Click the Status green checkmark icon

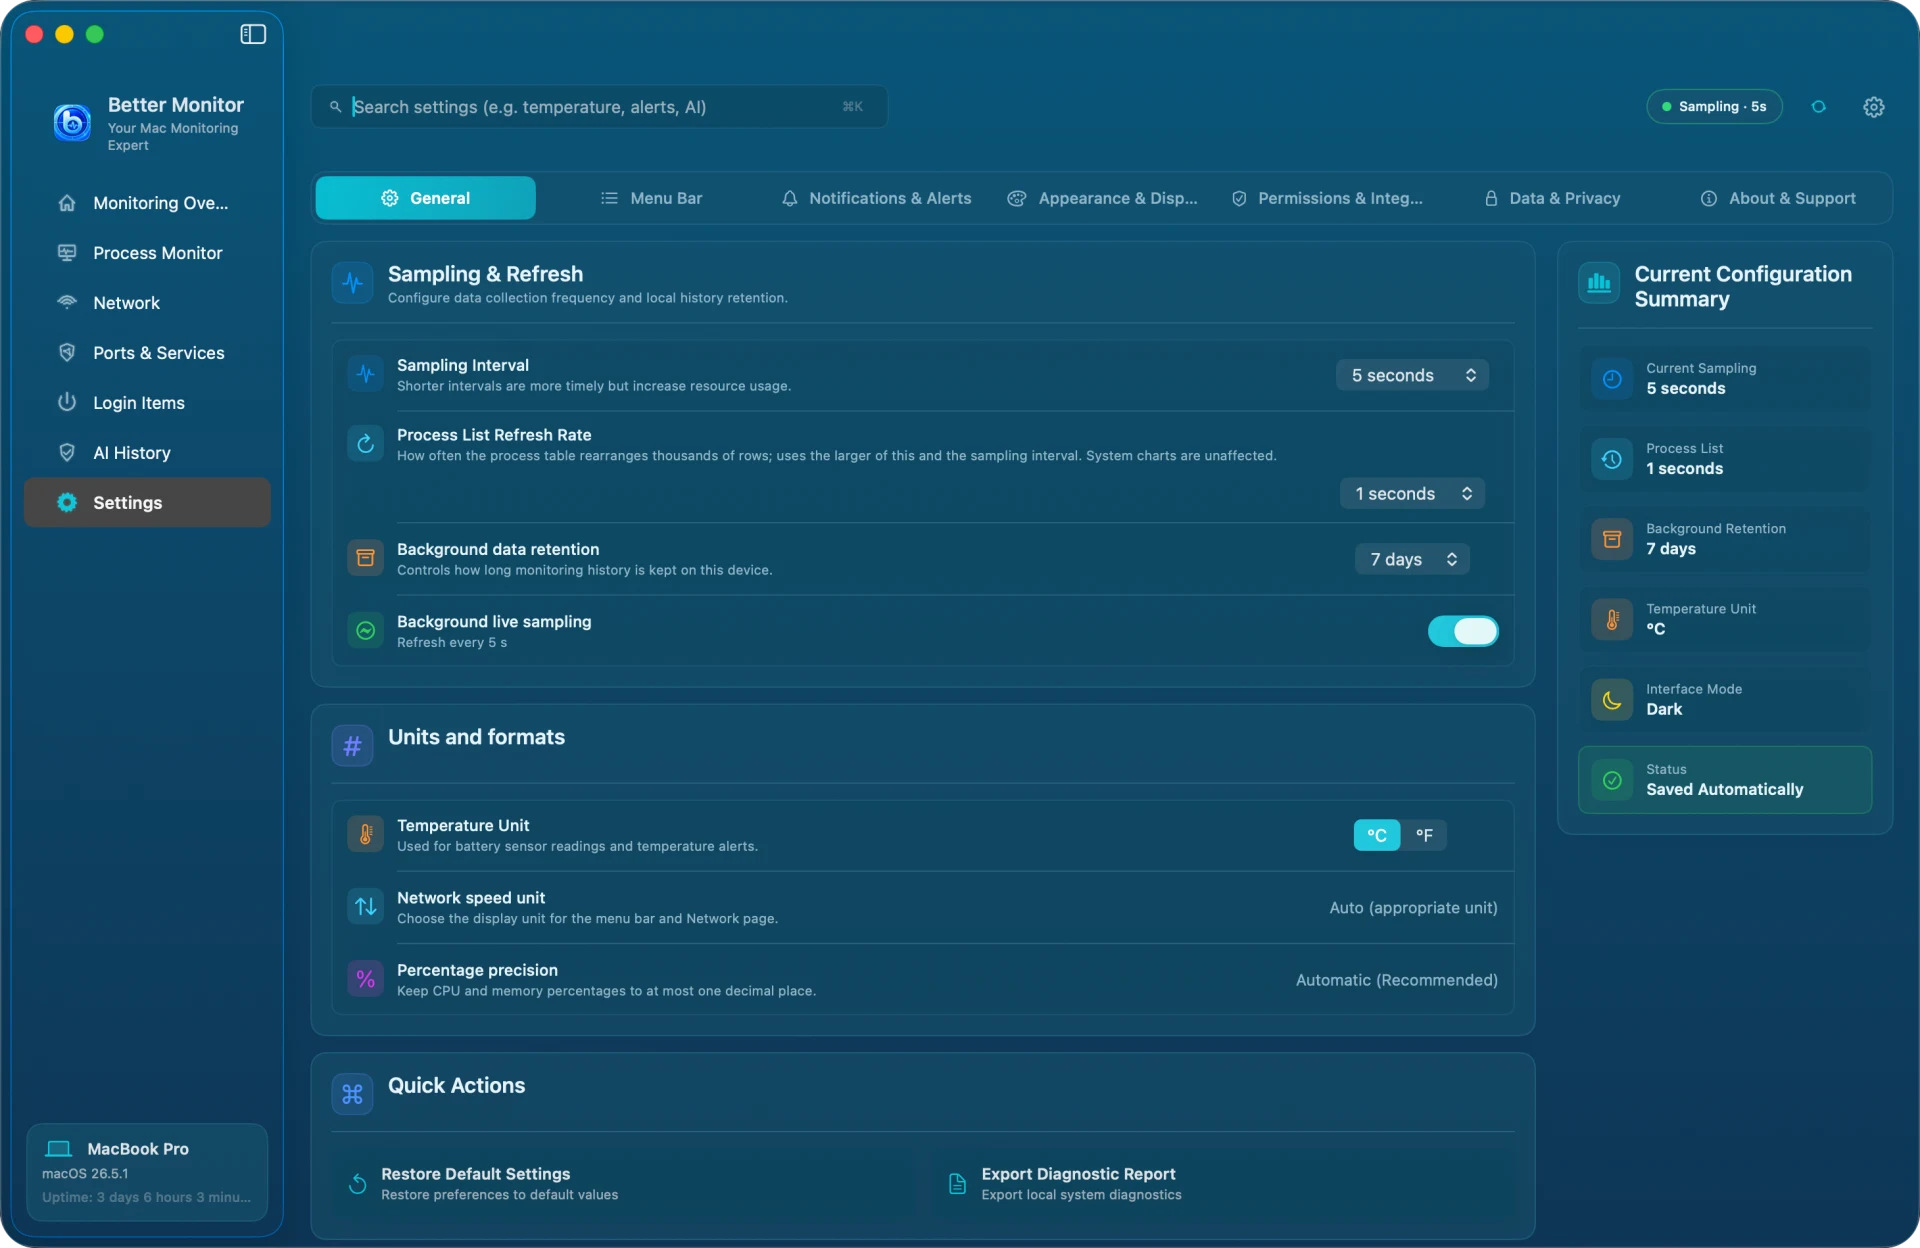point(1612,780)
